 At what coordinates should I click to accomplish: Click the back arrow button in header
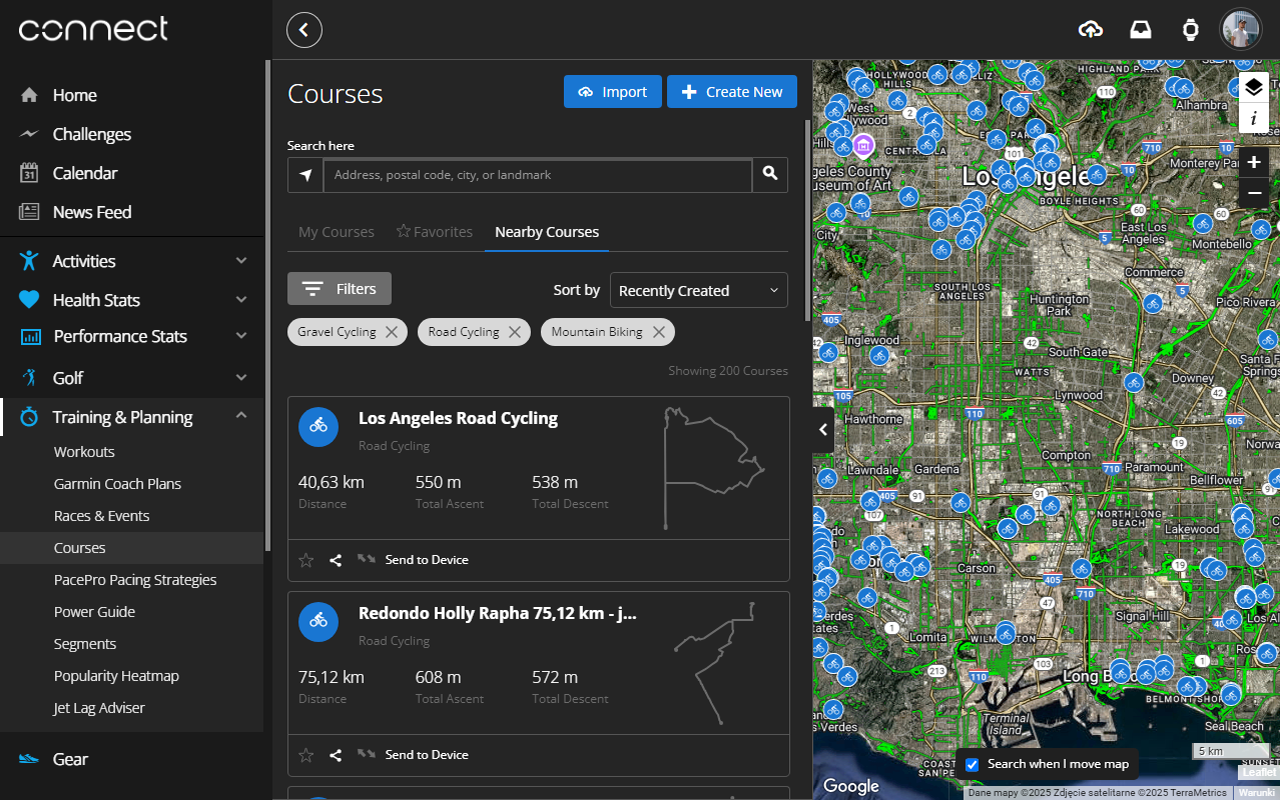pos(304,30)
